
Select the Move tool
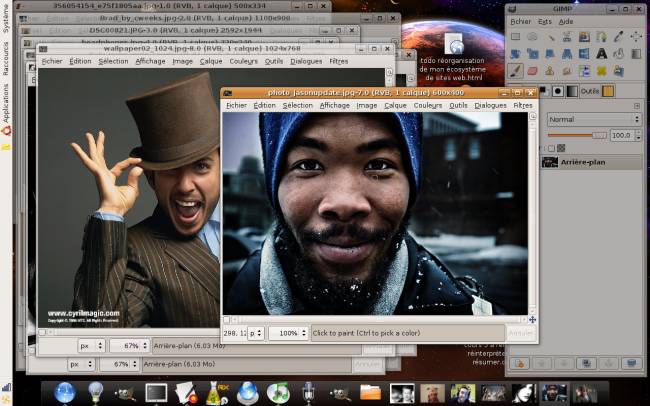pyautogui.click(x=635, y=36)
